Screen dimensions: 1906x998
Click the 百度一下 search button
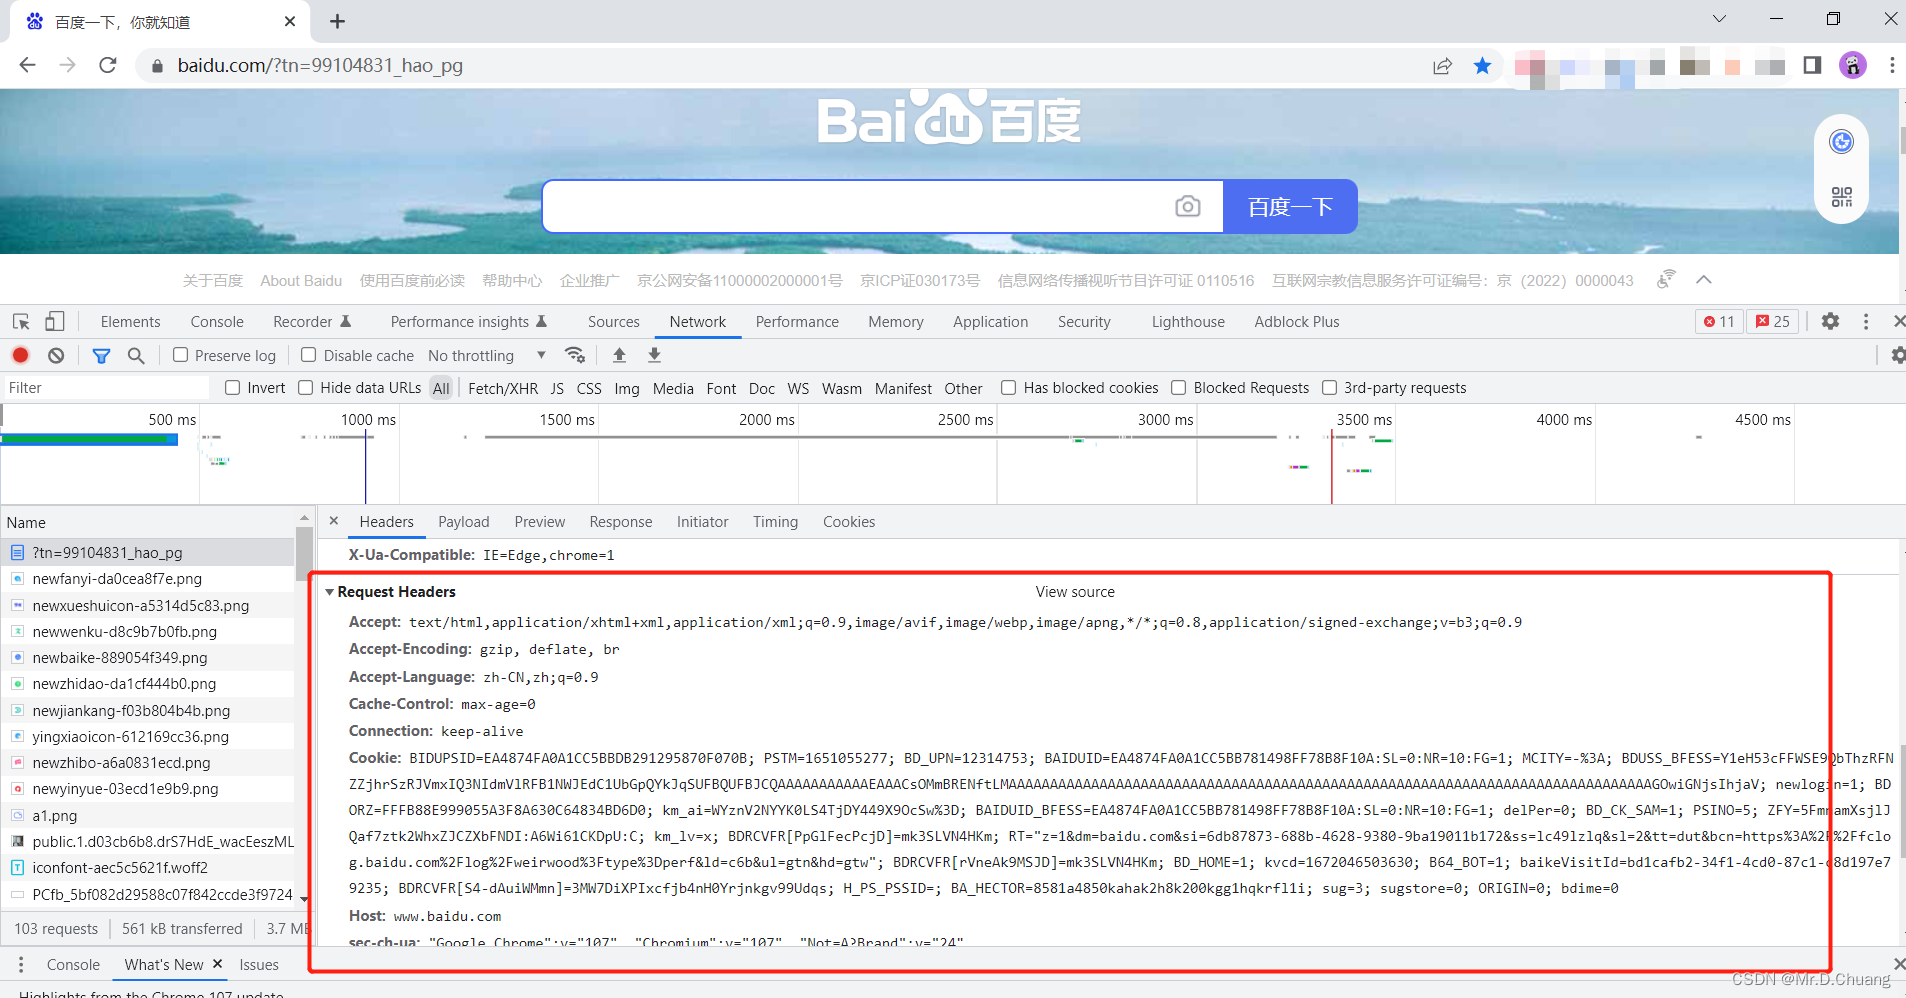point(1289,206)
